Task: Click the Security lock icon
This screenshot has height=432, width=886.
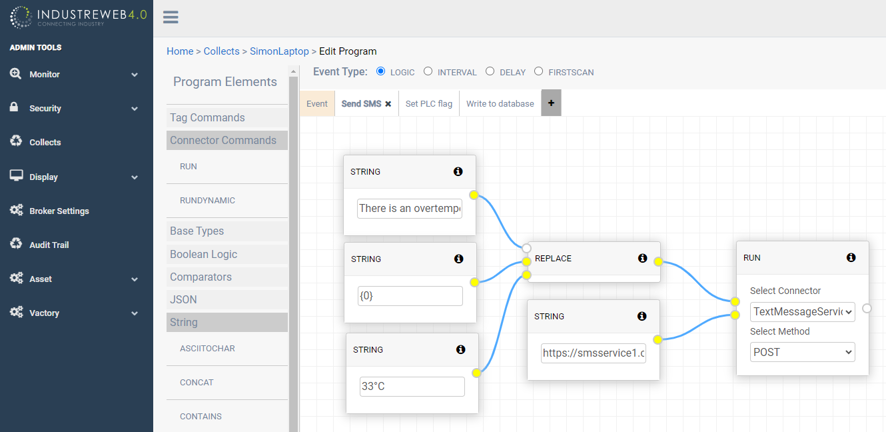Action: pyautogui.click(x=15, y=107)
